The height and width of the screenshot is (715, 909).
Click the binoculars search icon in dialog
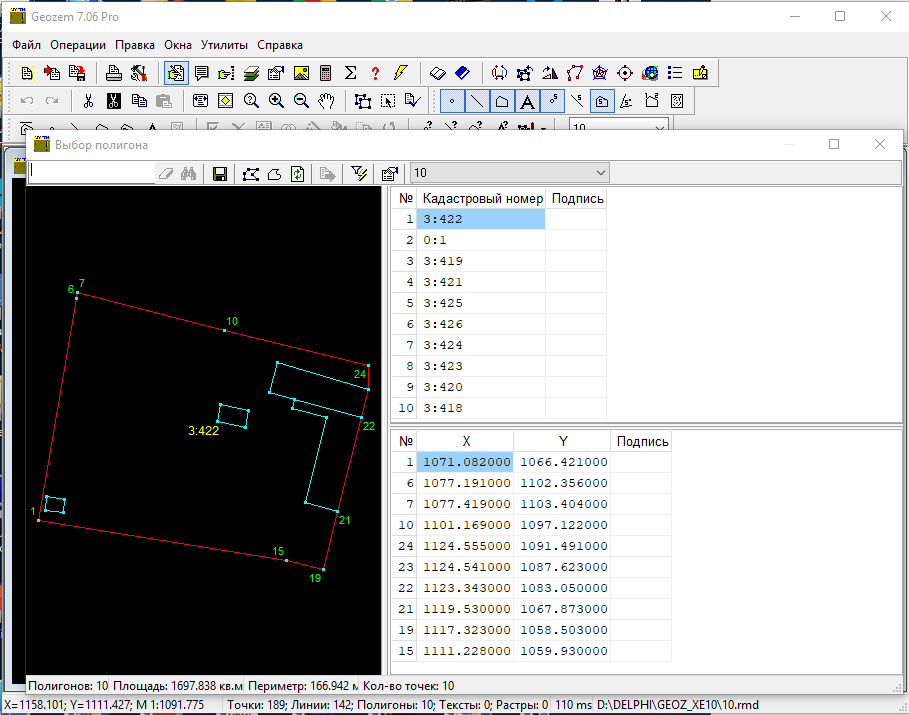(x=188, y=173)
